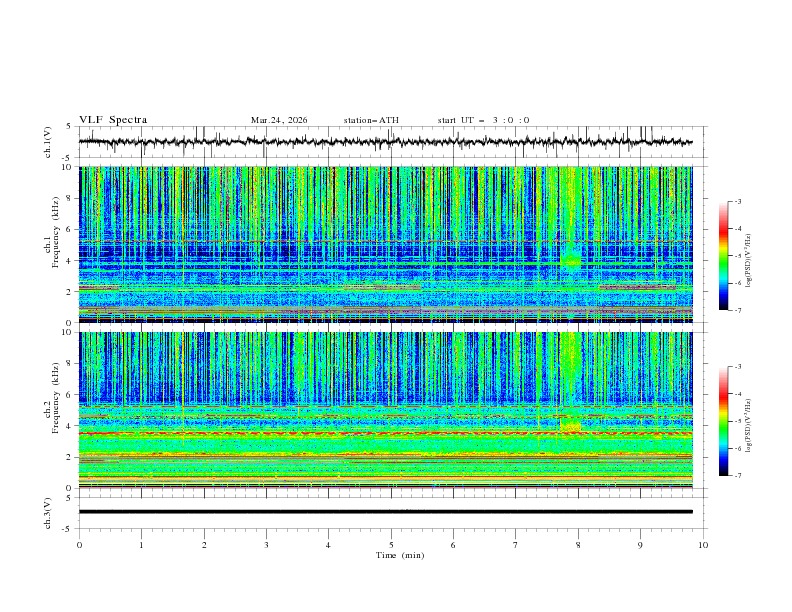Click the start UT time label

tap(483, 120)
